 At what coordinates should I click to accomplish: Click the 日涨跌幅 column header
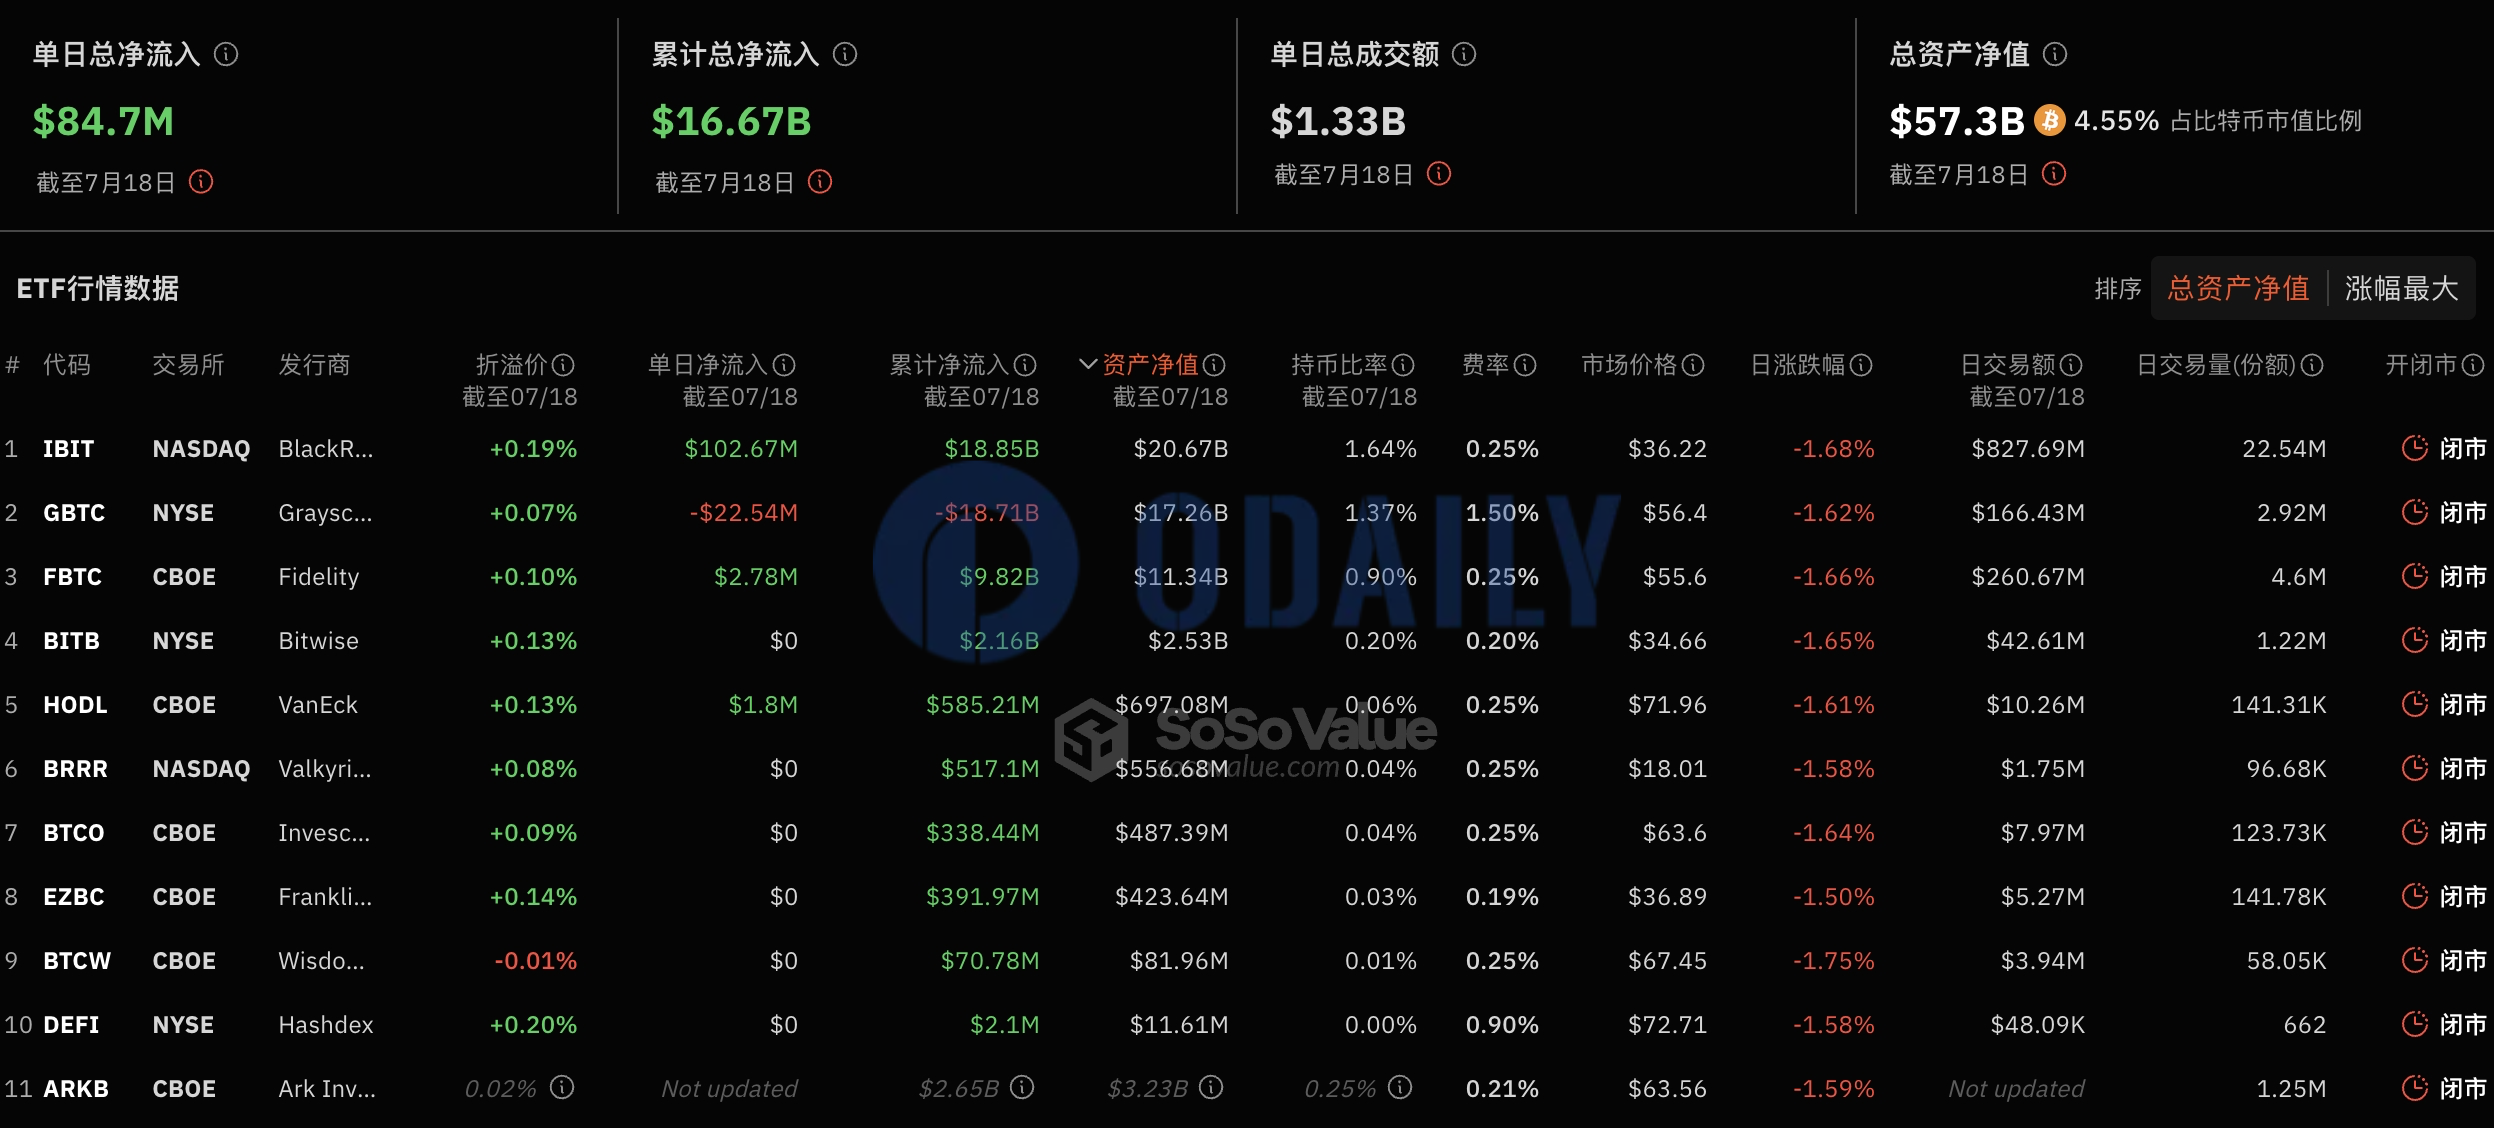pos(1799,365)
